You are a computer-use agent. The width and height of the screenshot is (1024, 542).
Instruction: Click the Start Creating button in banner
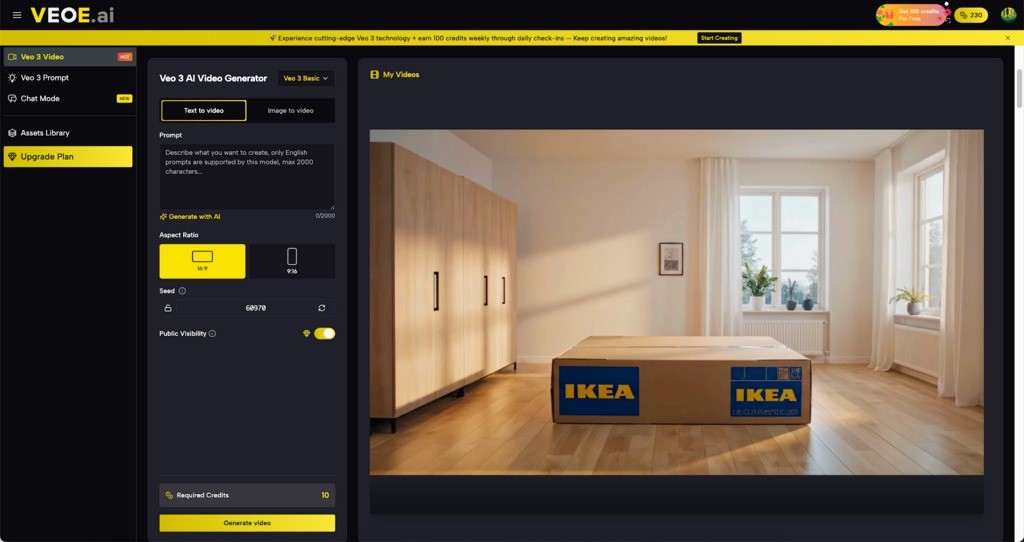click(719, 38)
